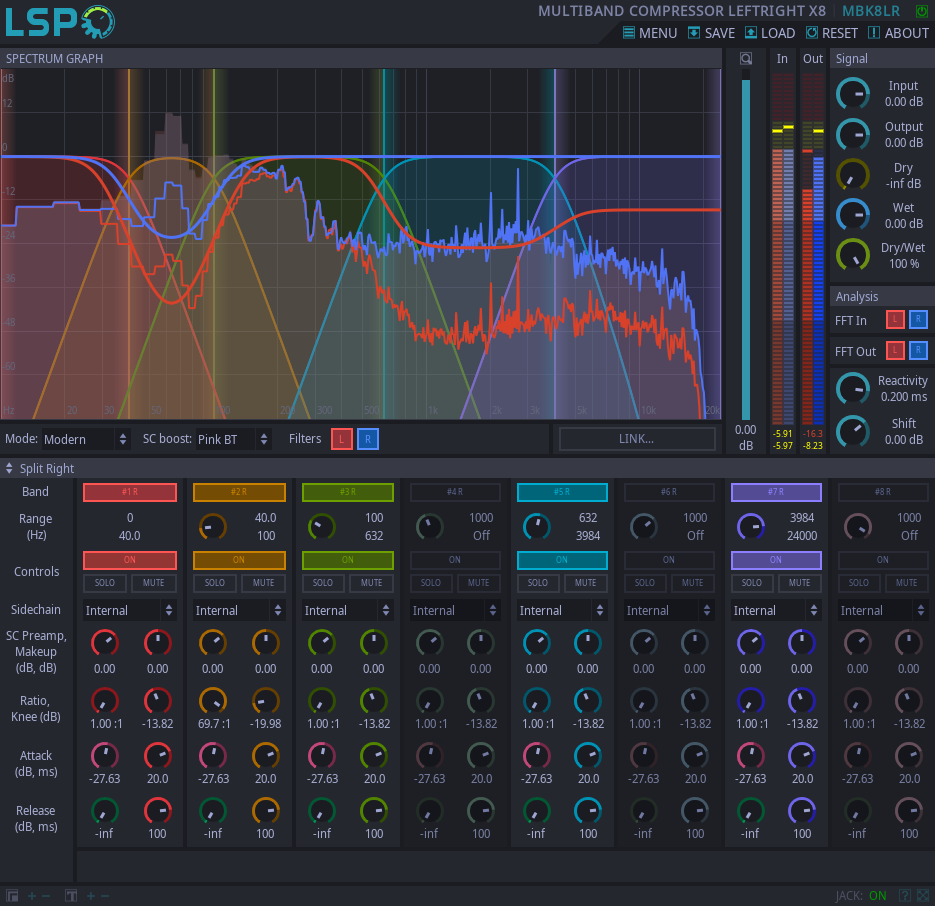Click the graph zoom vertical fader
The width and height of the screenshot is (935, 906).
(745, 245)
